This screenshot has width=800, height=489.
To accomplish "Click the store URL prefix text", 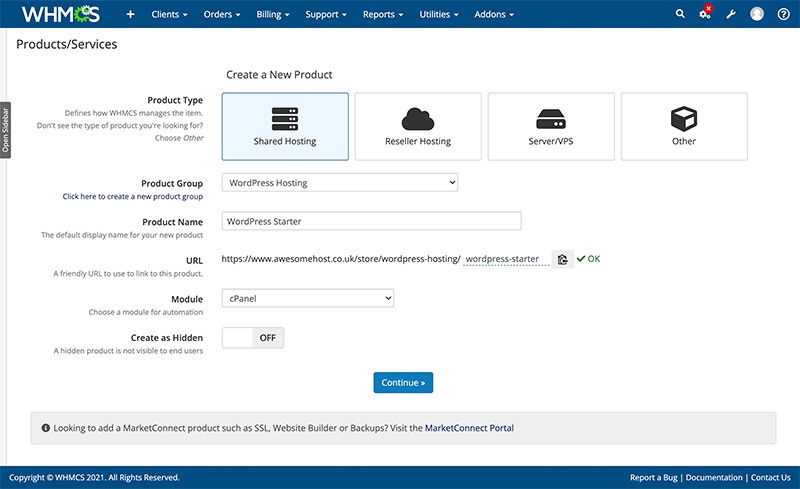I will [341, 259].
